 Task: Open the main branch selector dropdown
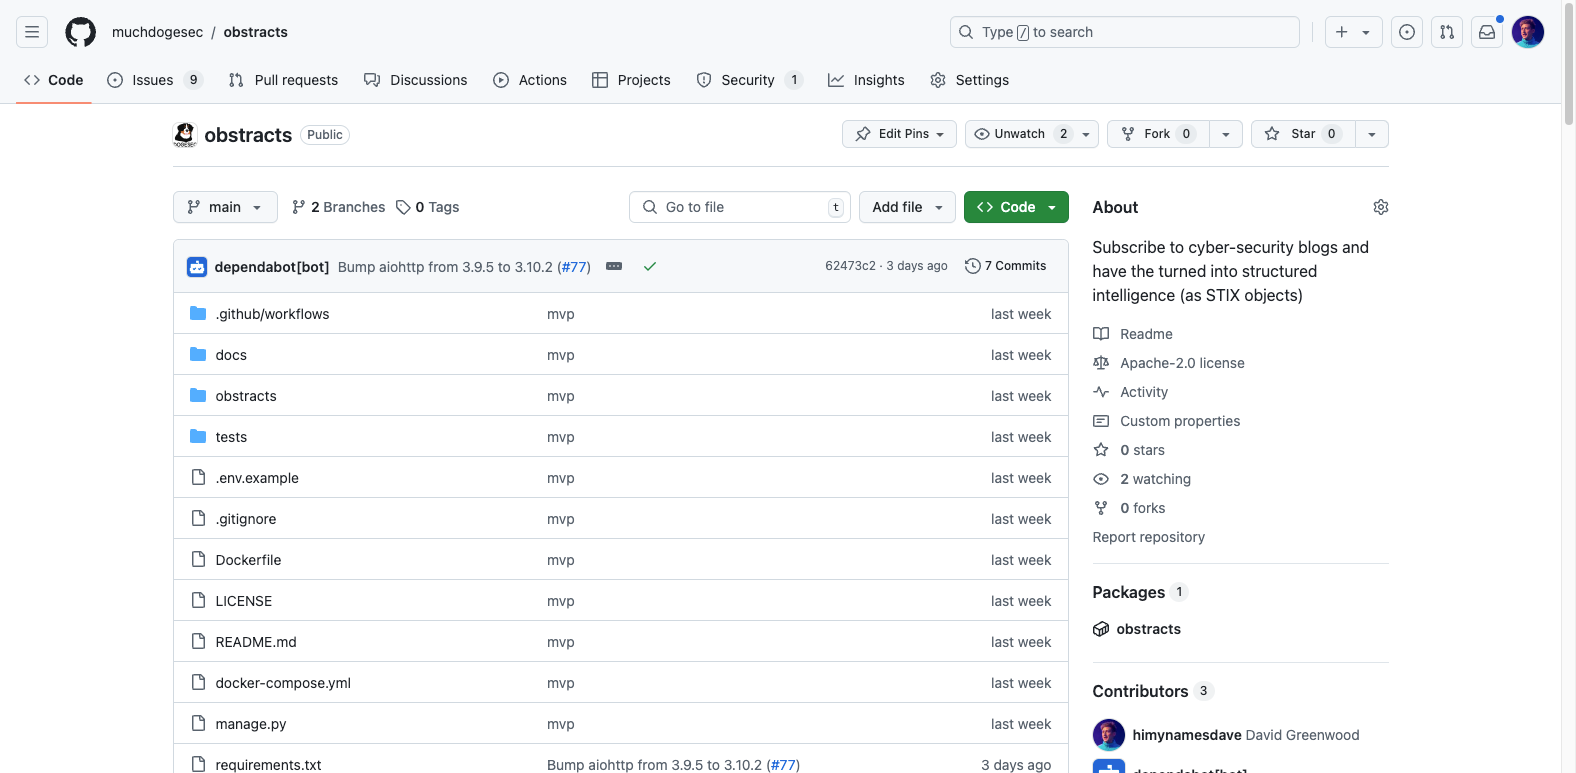pyautogui.click(x=225, y=207)
